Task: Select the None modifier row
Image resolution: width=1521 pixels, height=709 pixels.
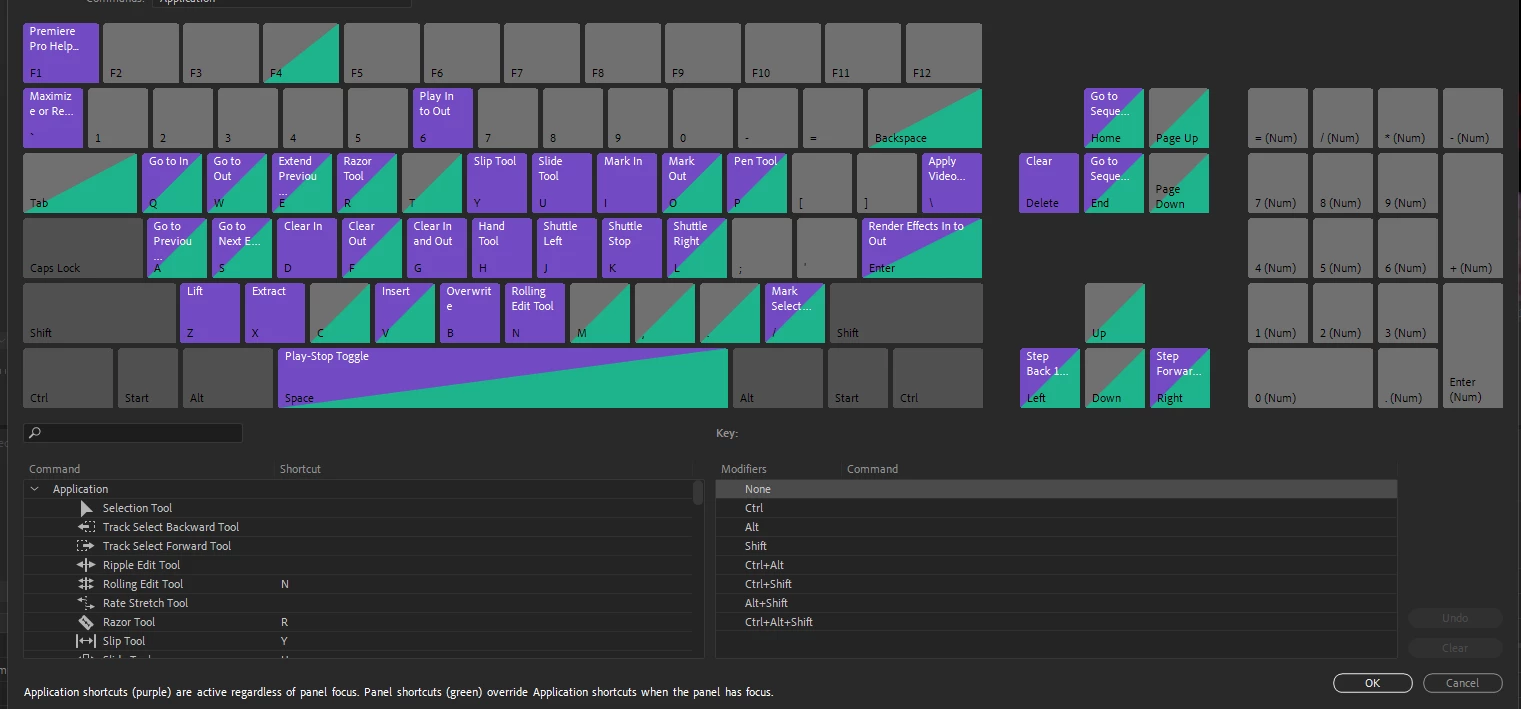Action: click(1056, 489)
